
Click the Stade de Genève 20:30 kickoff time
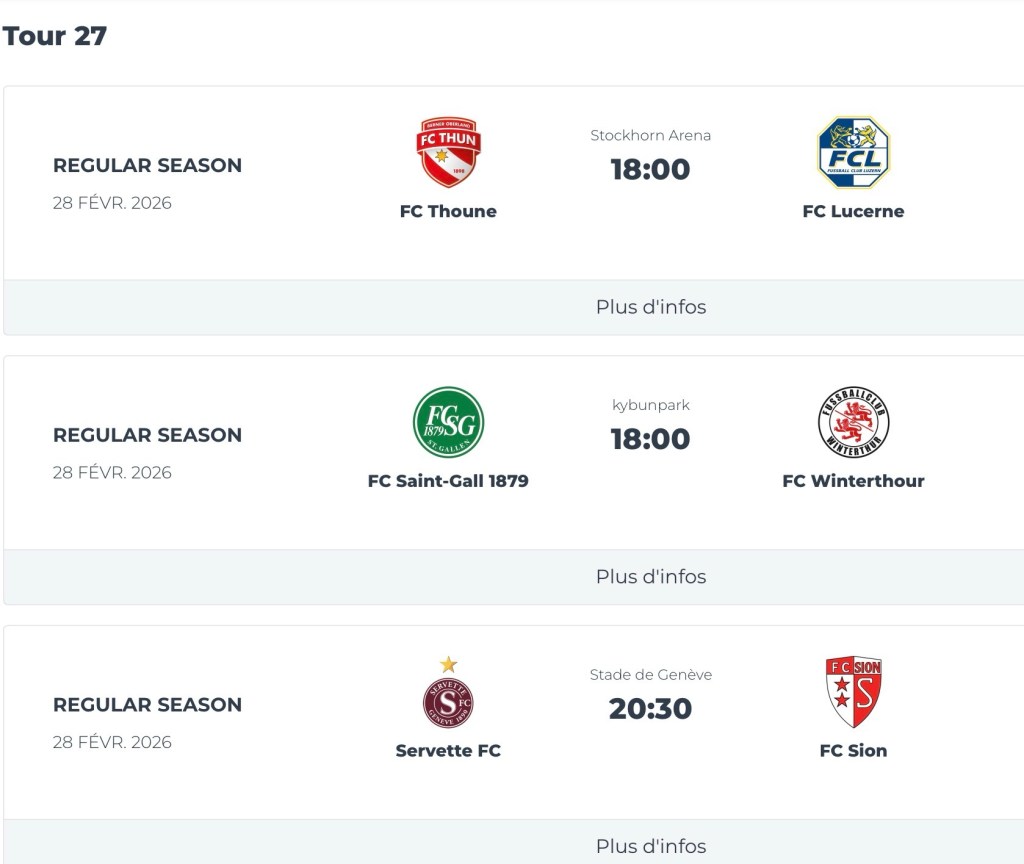pyautogui.click(x=651, y=709)
